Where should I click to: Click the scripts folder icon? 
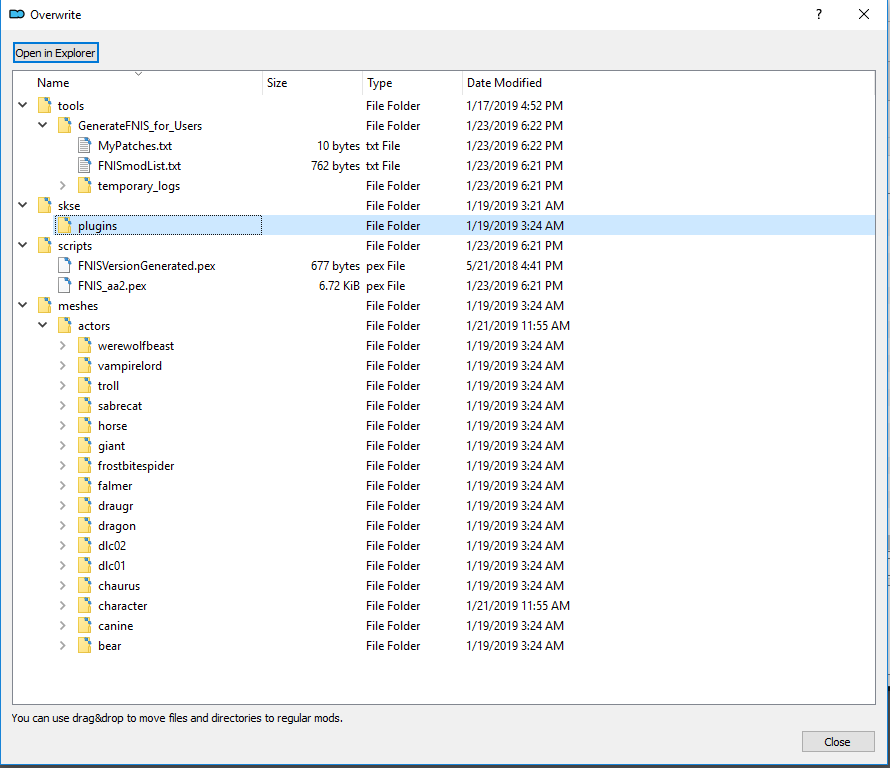pyautogui.click(x=45, y=245)
